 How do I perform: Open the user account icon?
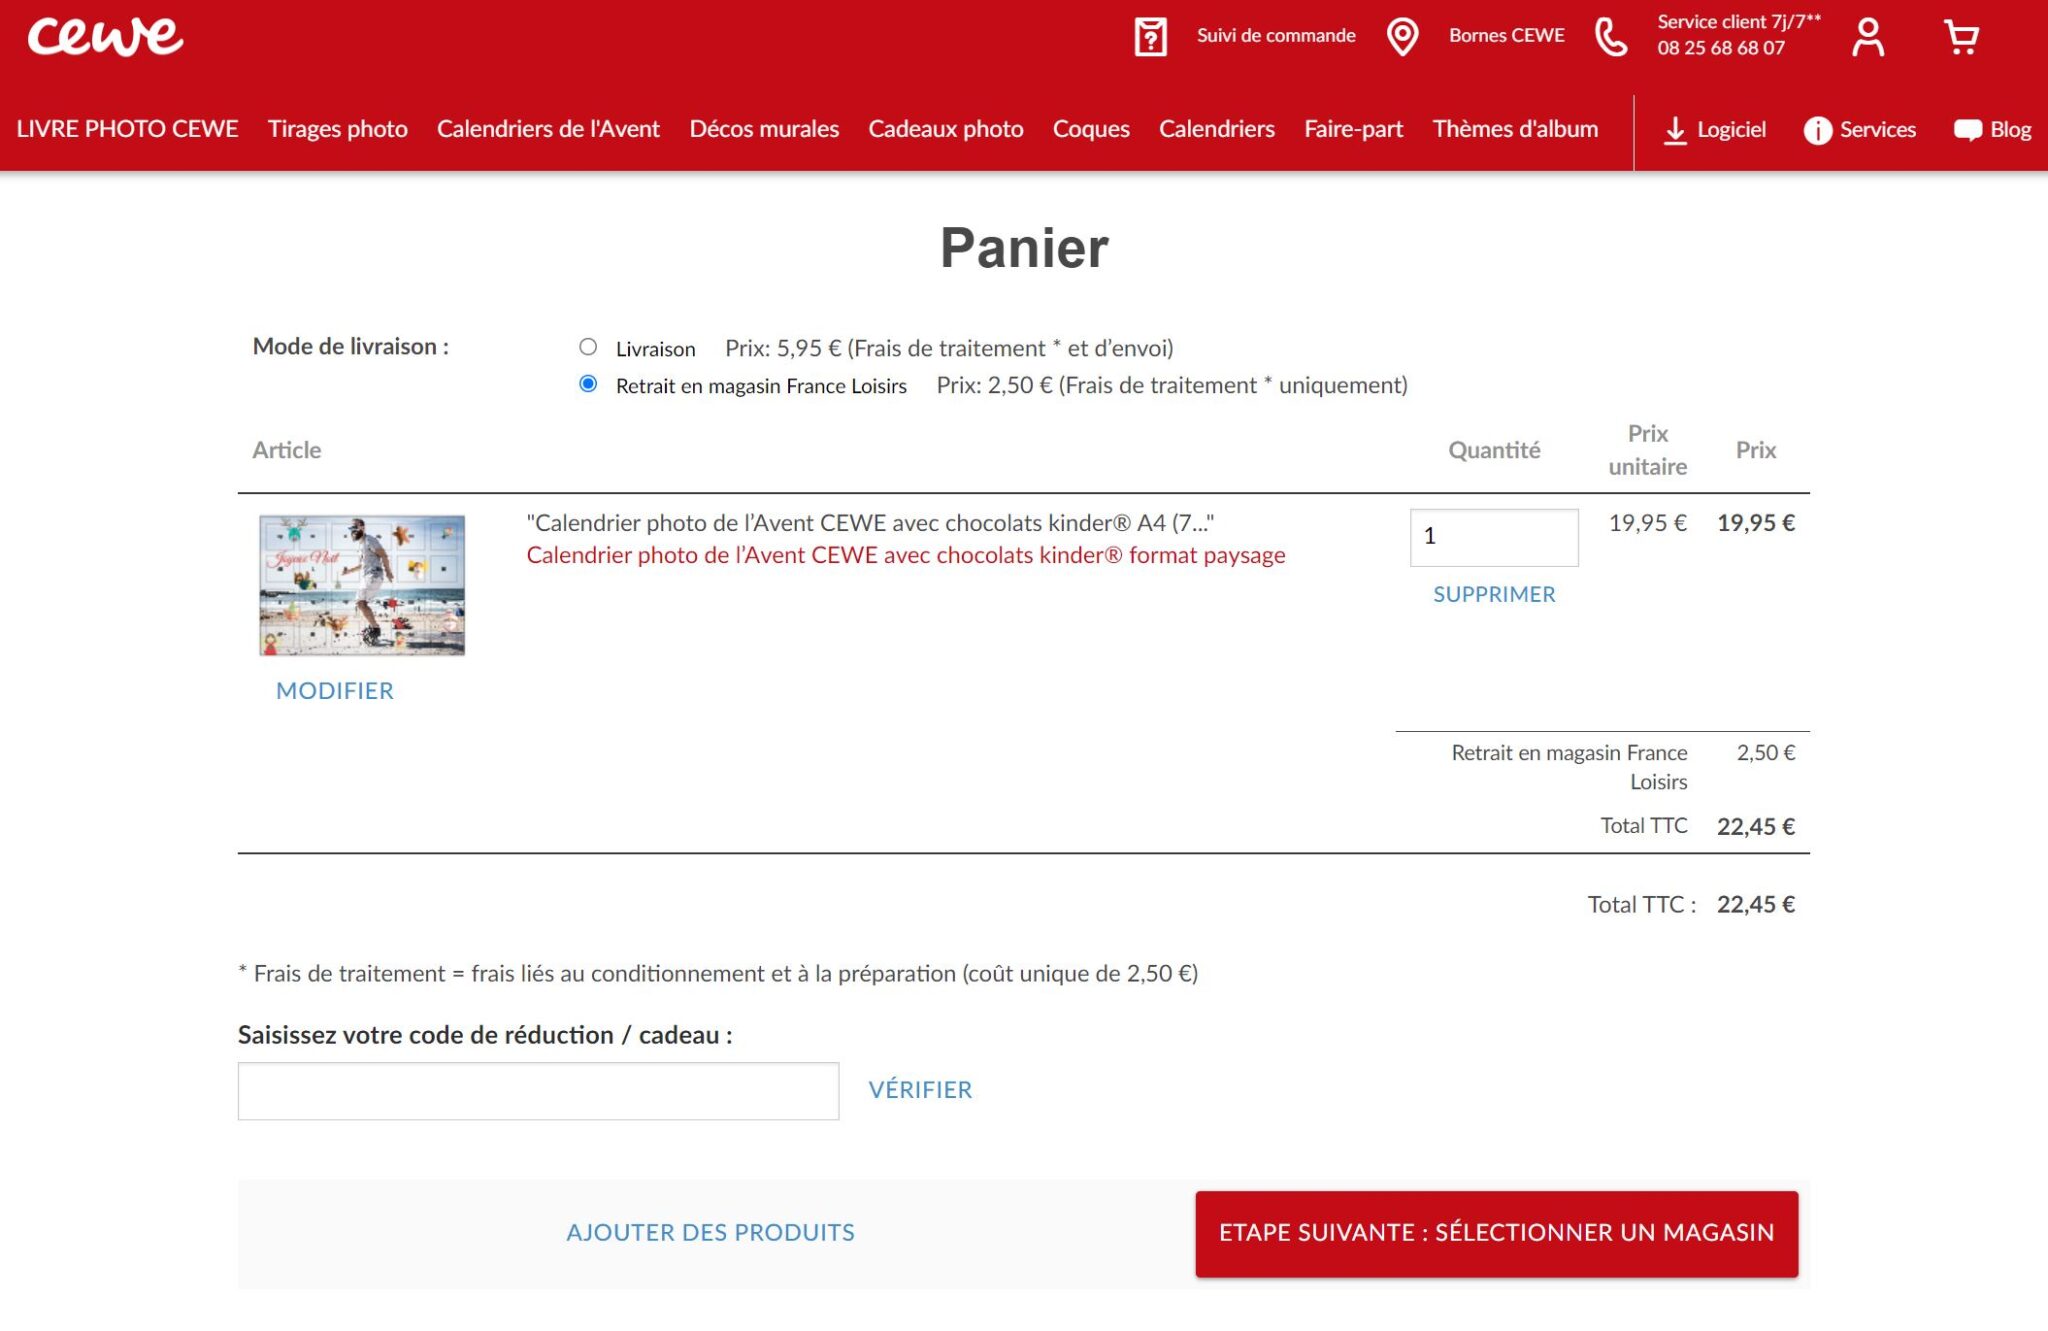[1867, 37]
